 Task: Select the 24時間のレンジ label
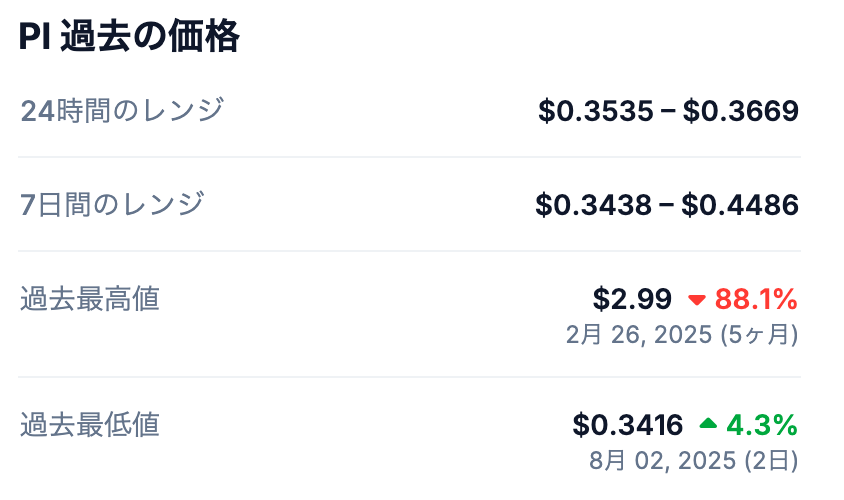(x=122, y=110)
